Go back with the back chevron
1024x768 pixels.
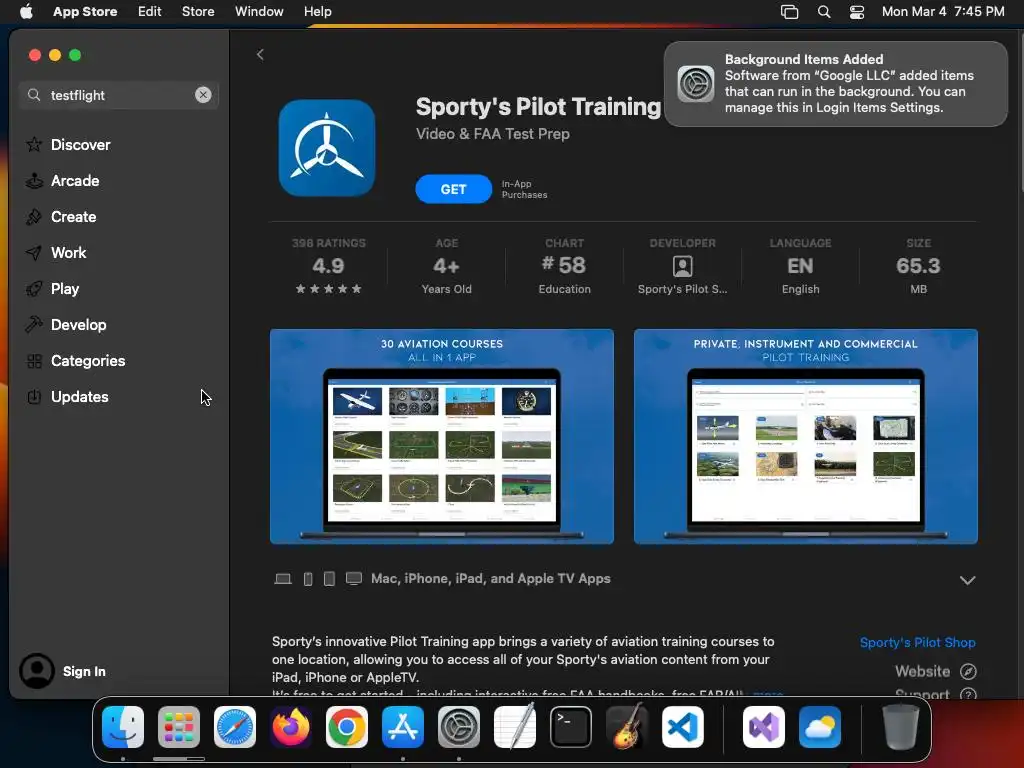point(260,55)
